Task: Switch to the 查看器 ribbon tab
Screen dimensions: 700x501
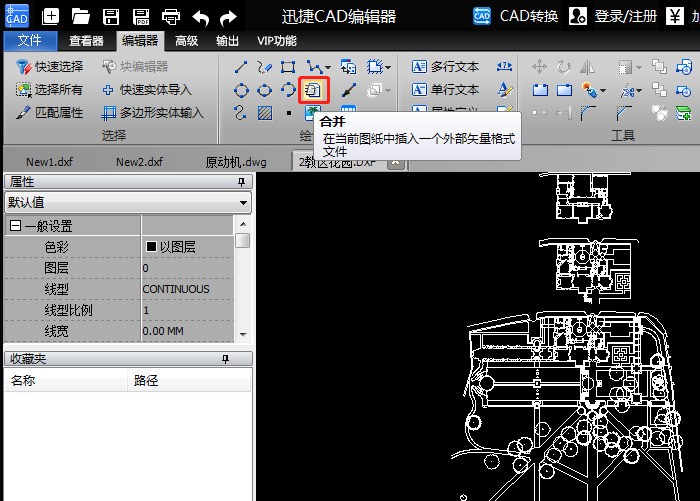Action: click(86, 41)
